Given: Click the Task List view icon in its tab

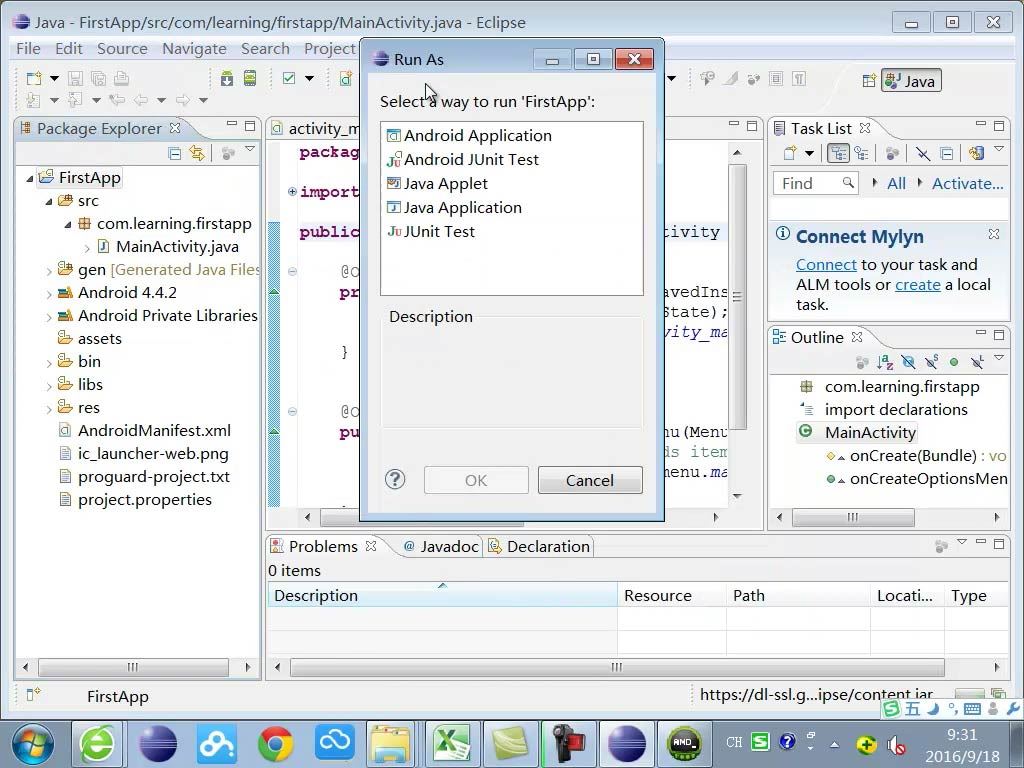Looking at the screenshot, I should [x=779, y=128].
